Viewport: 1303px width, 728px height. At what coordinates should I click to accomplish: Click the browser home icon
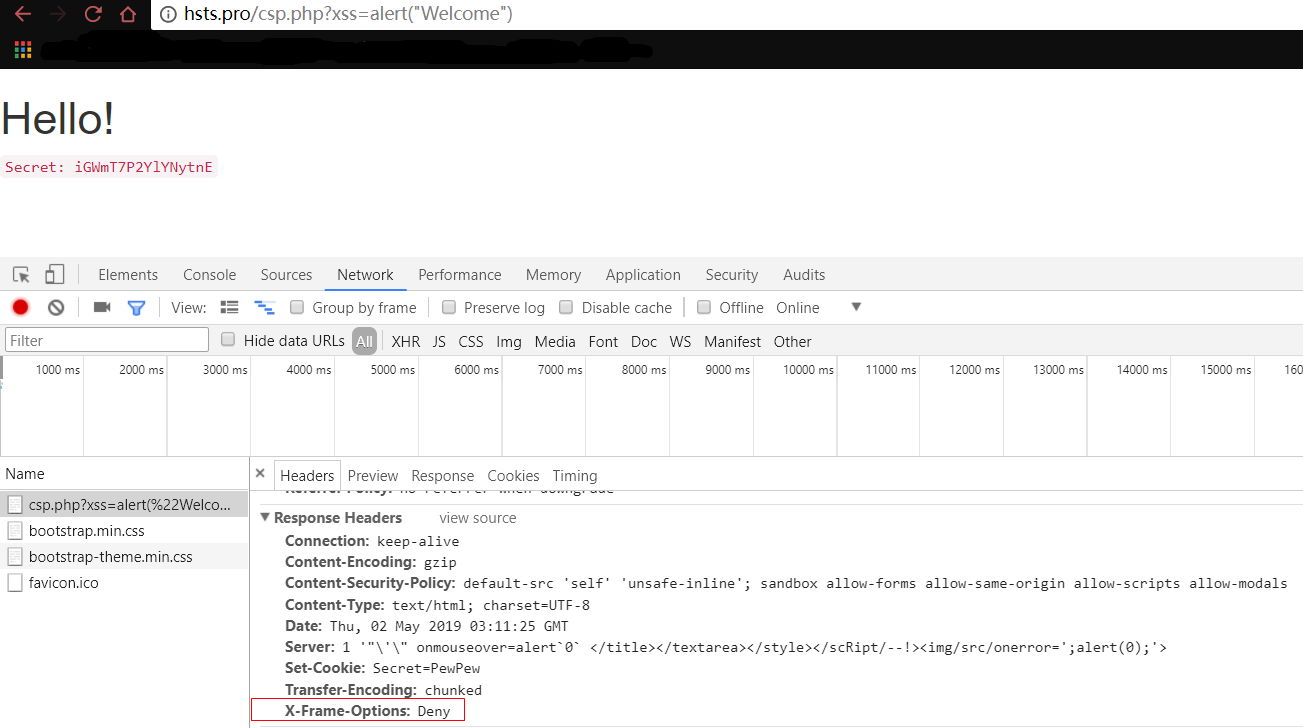128,14
